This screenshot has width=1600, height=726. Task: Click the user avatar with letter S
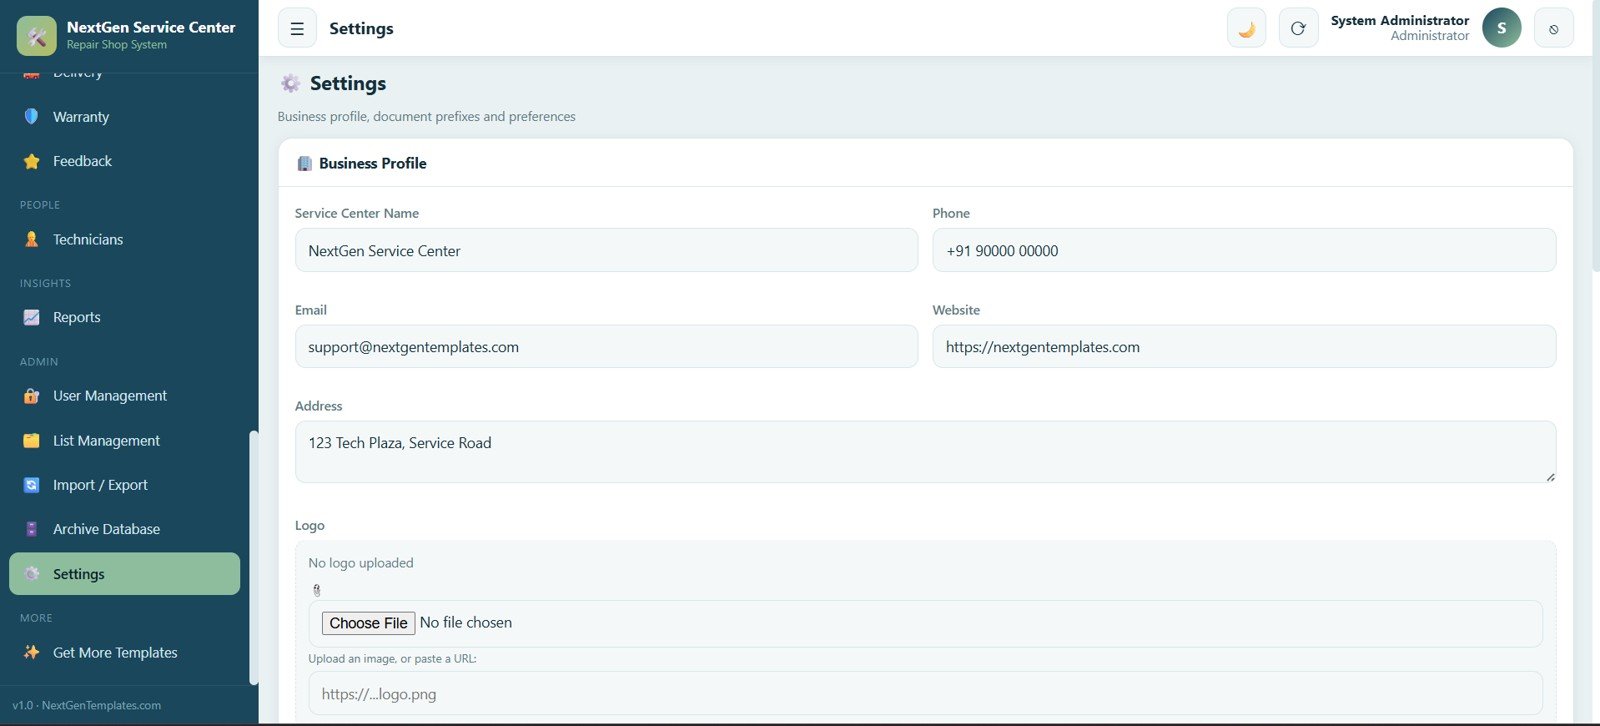pos(1501,28)
